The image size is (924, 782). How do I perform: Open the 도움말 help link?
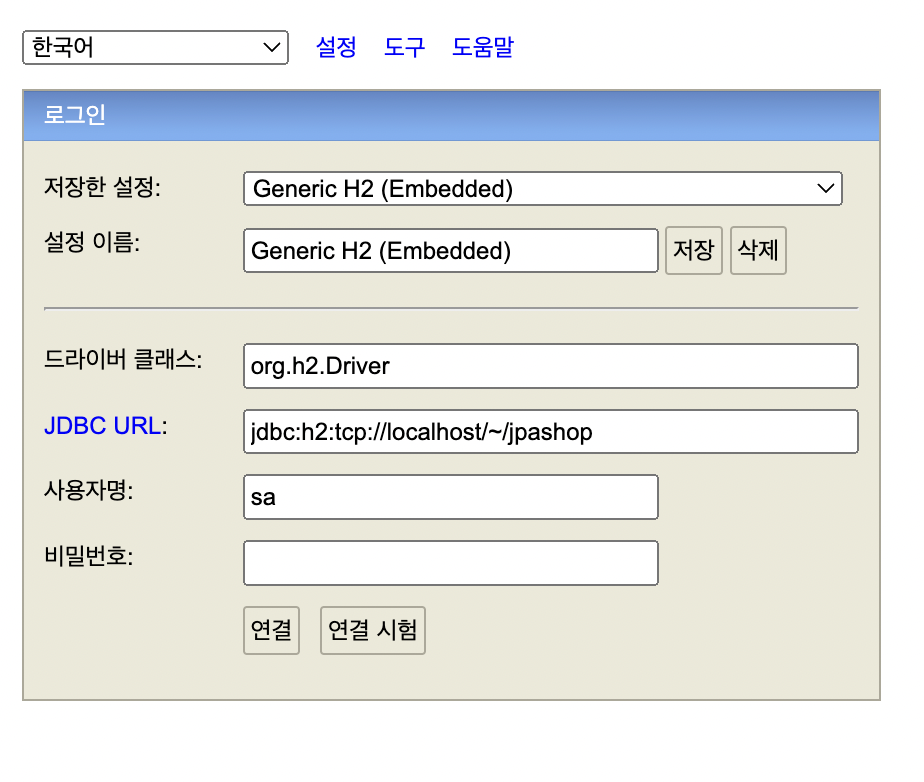(483, 47)
